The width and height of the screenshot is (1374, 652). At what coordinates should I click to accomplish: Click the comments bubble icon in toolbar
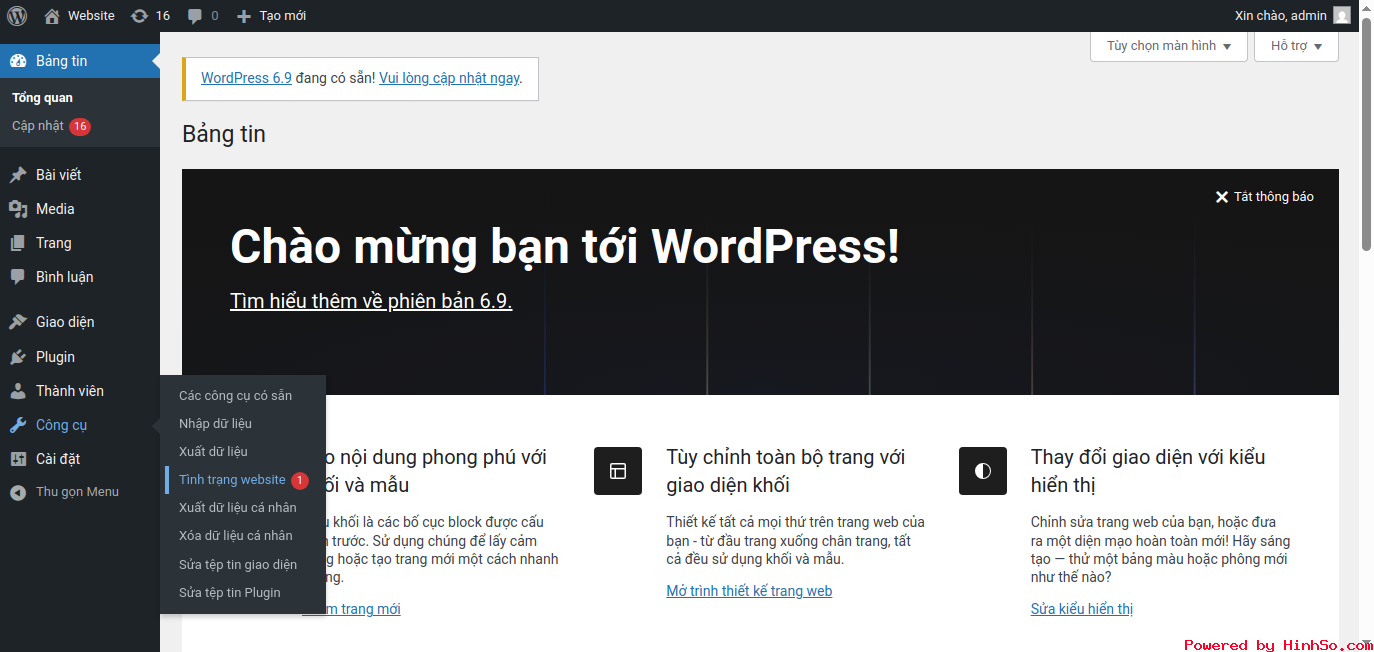[x=195, y=16]
